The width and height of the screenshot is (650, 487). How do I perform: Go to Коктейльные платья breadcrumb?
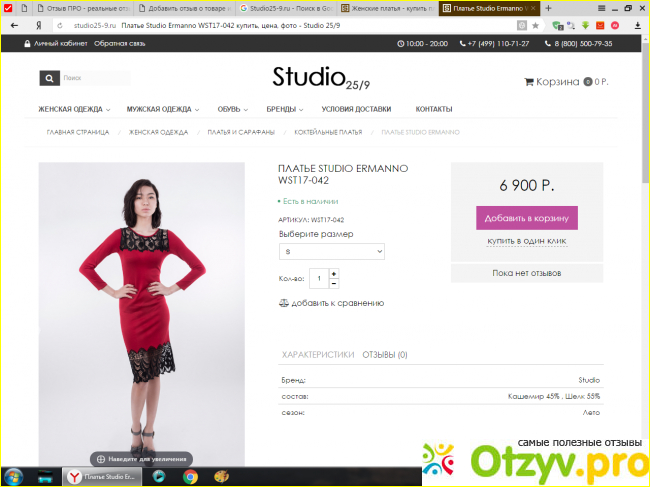[328, 132]
